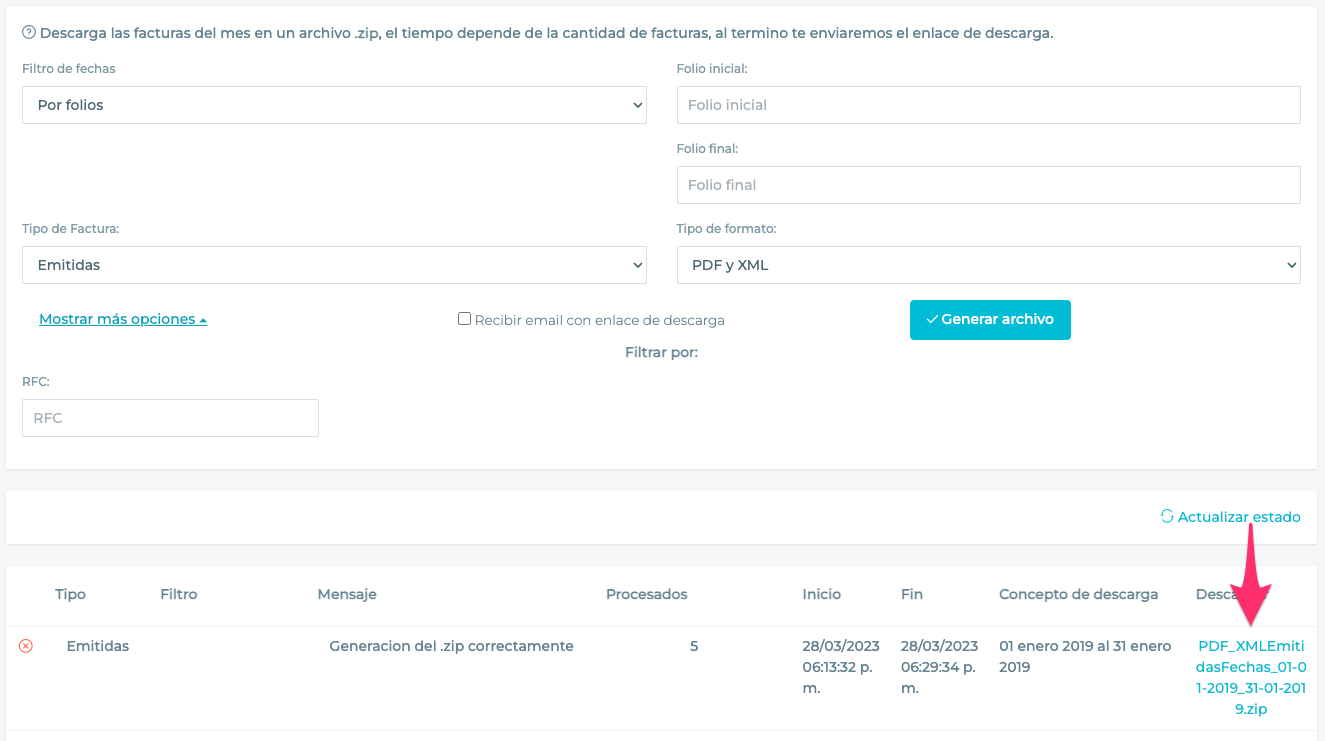Screen dimensions: 1325x741
Task: Click the 'Filtrar por:' label
Action: 661,352
